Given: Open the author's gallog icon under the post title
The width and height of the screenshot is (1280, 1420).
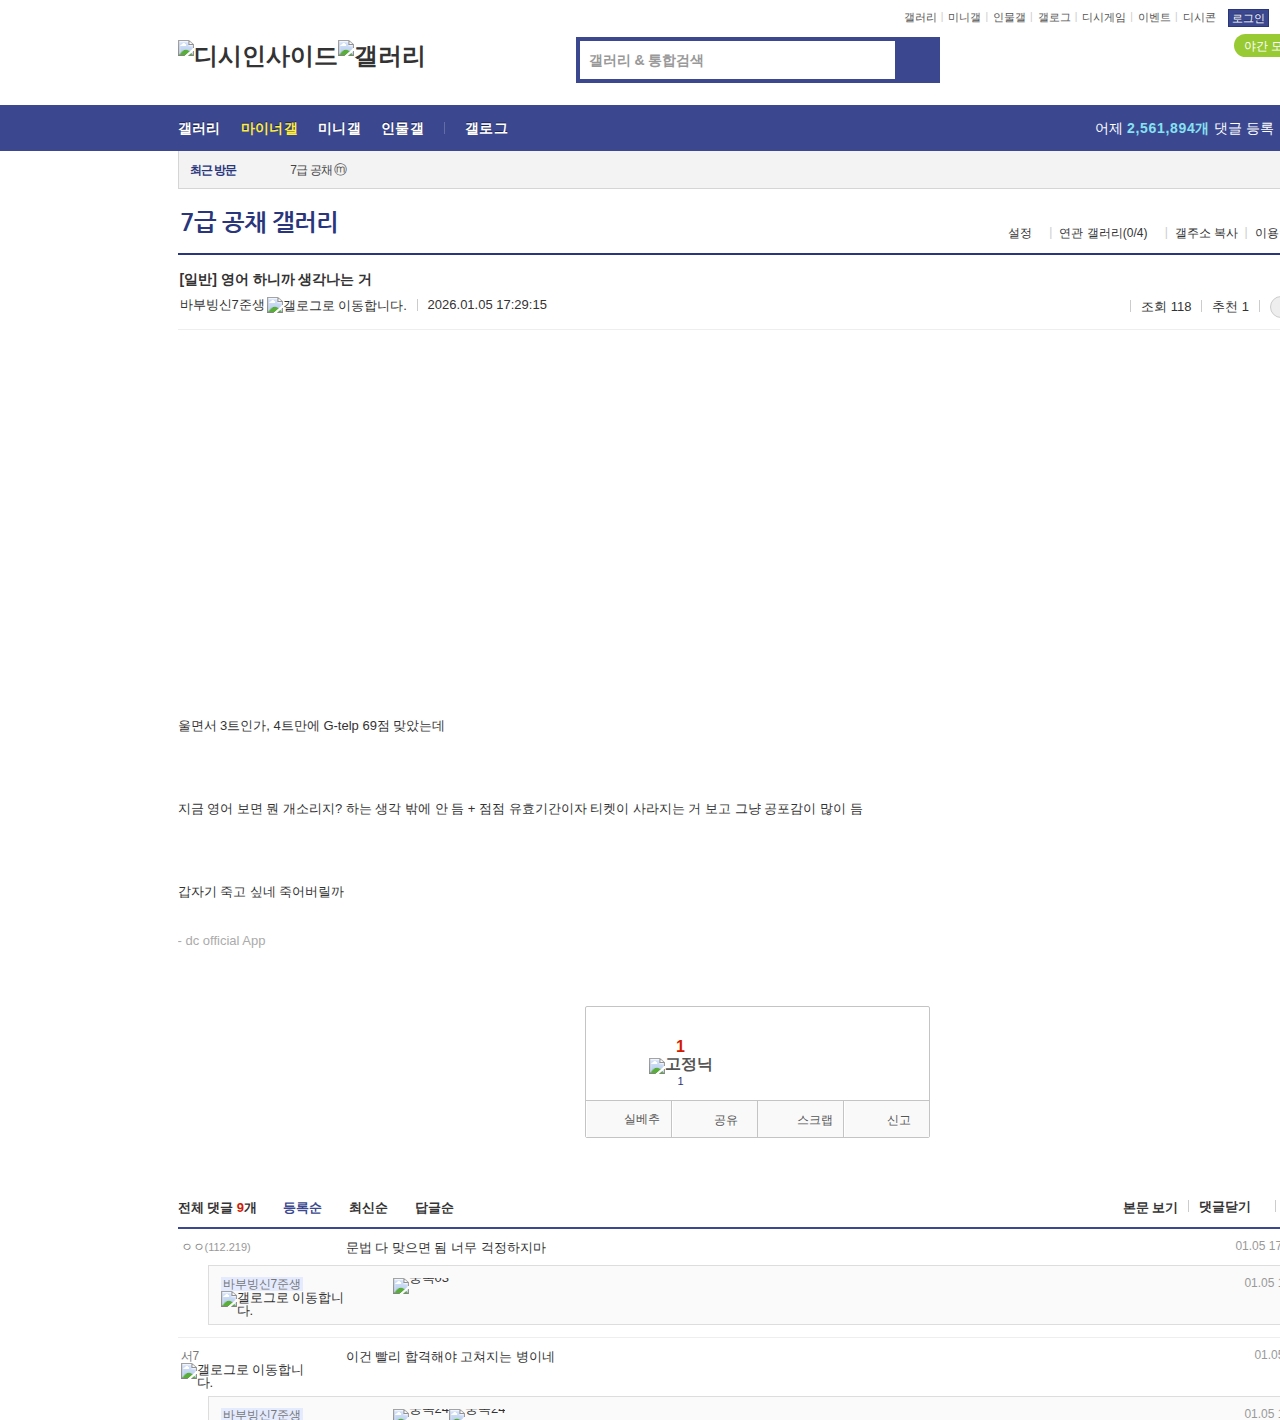Looking at the screenshot, I should [x=336, y=306].
